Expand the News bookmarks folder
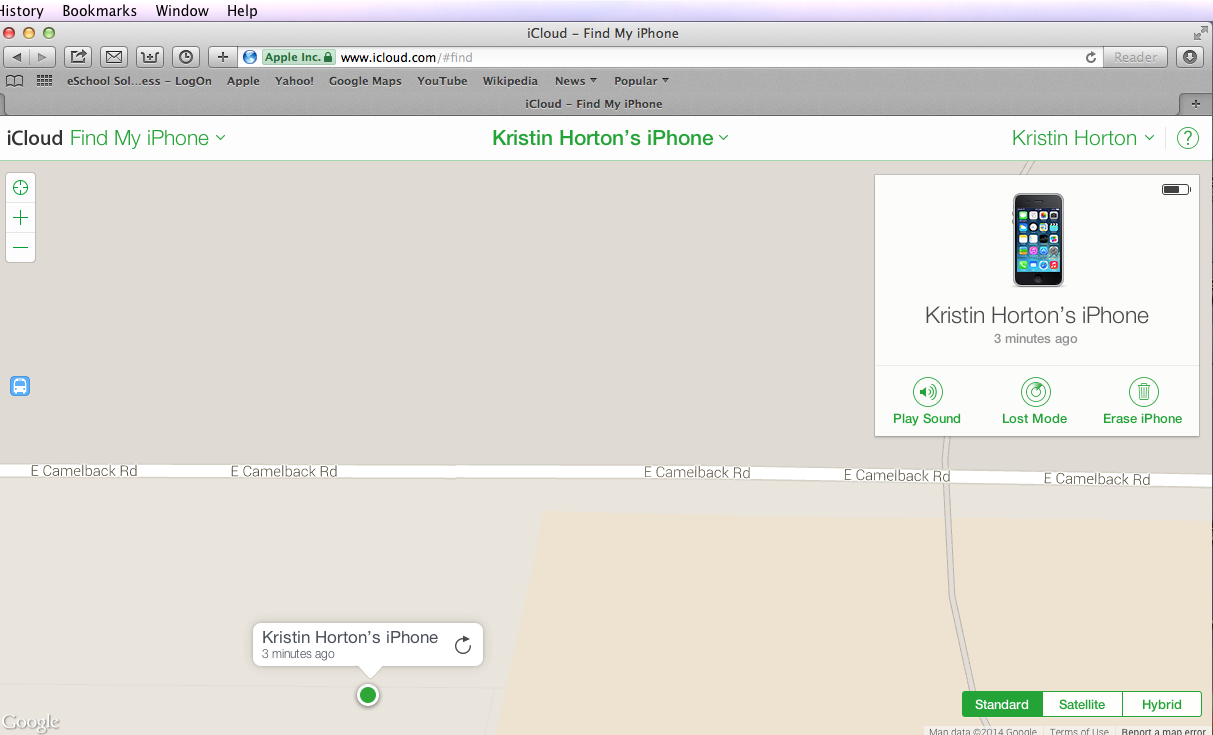Screen dimensions: 1213x735 point(576,81)
